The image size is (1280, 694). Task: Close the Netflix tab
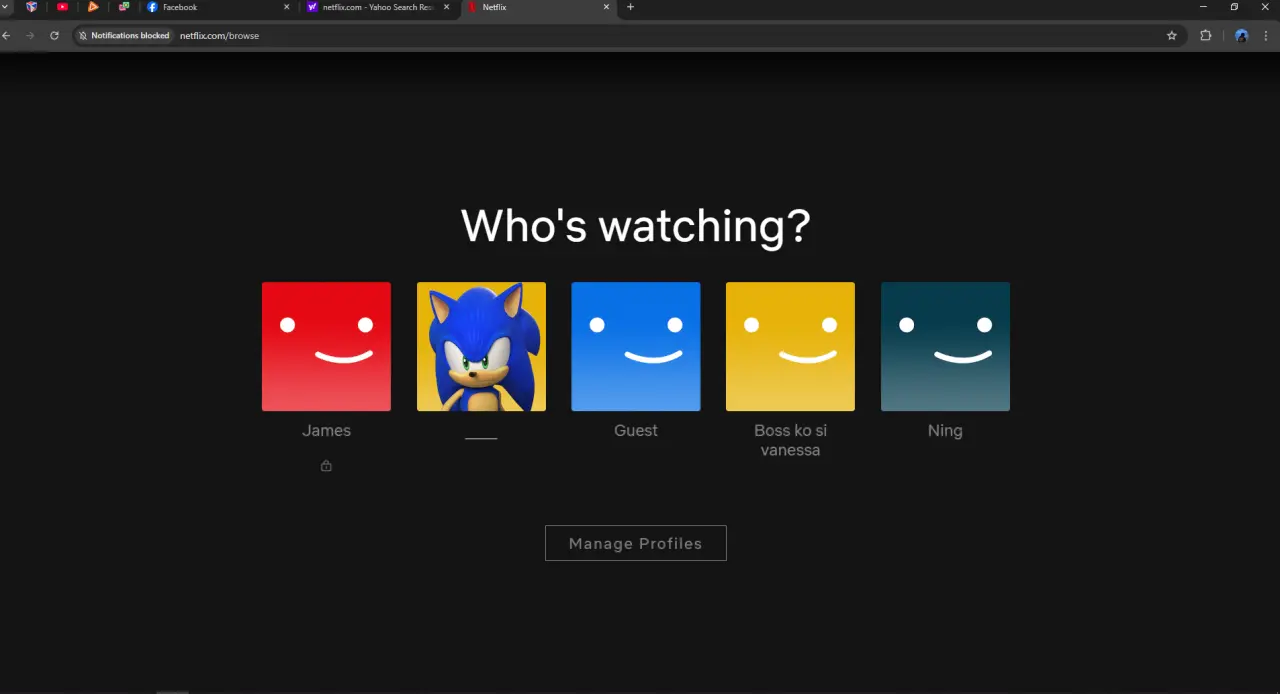(606, 7)
